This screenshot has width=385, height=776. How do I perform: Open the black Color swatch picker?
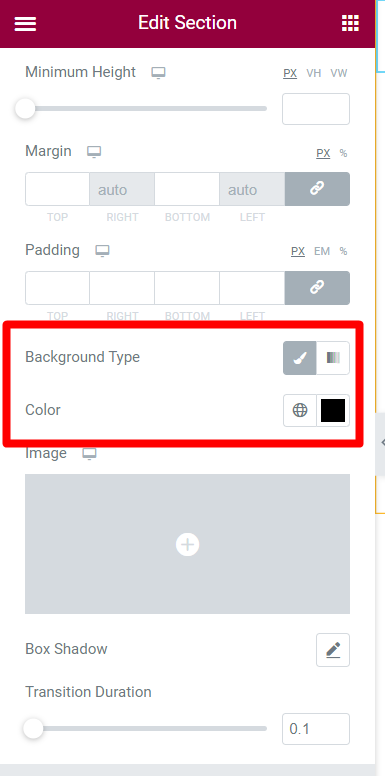tap(333, 410)
